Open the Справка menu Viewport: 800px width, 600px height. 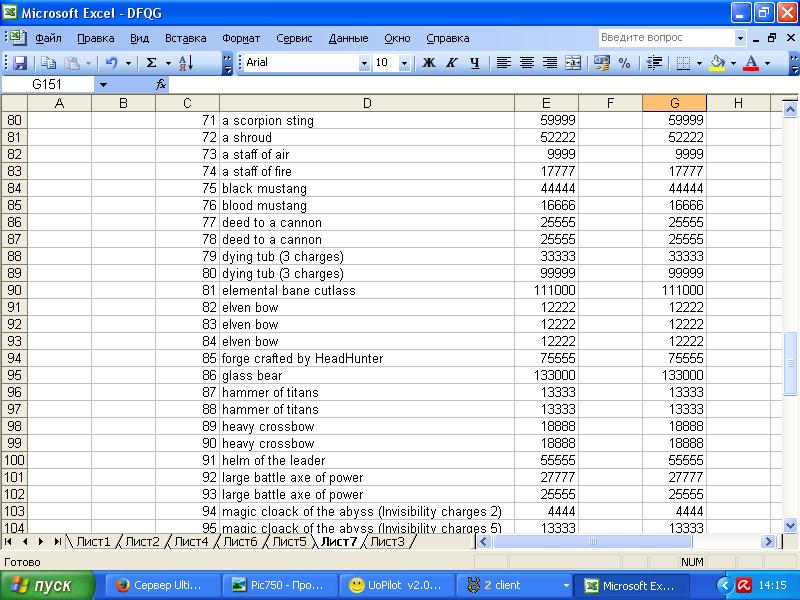click(x=447, y=38)
